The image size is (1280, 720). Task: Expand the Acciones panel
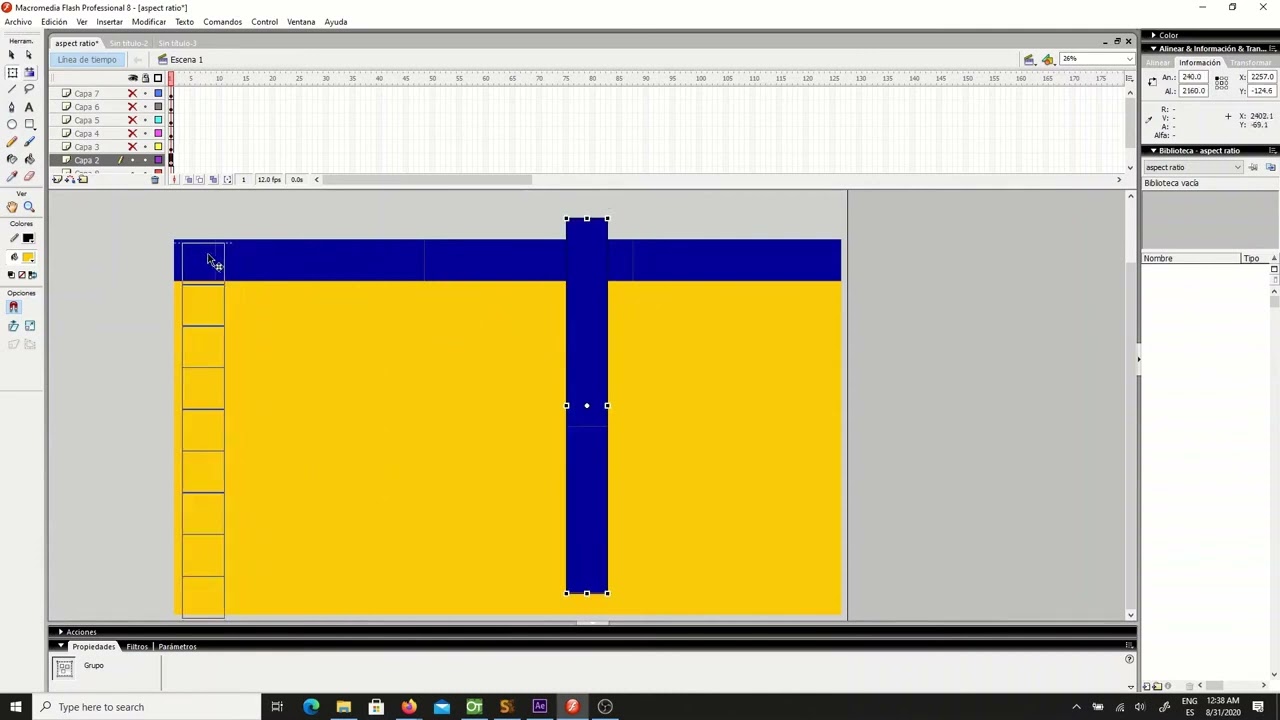click(x=61, y=632)
